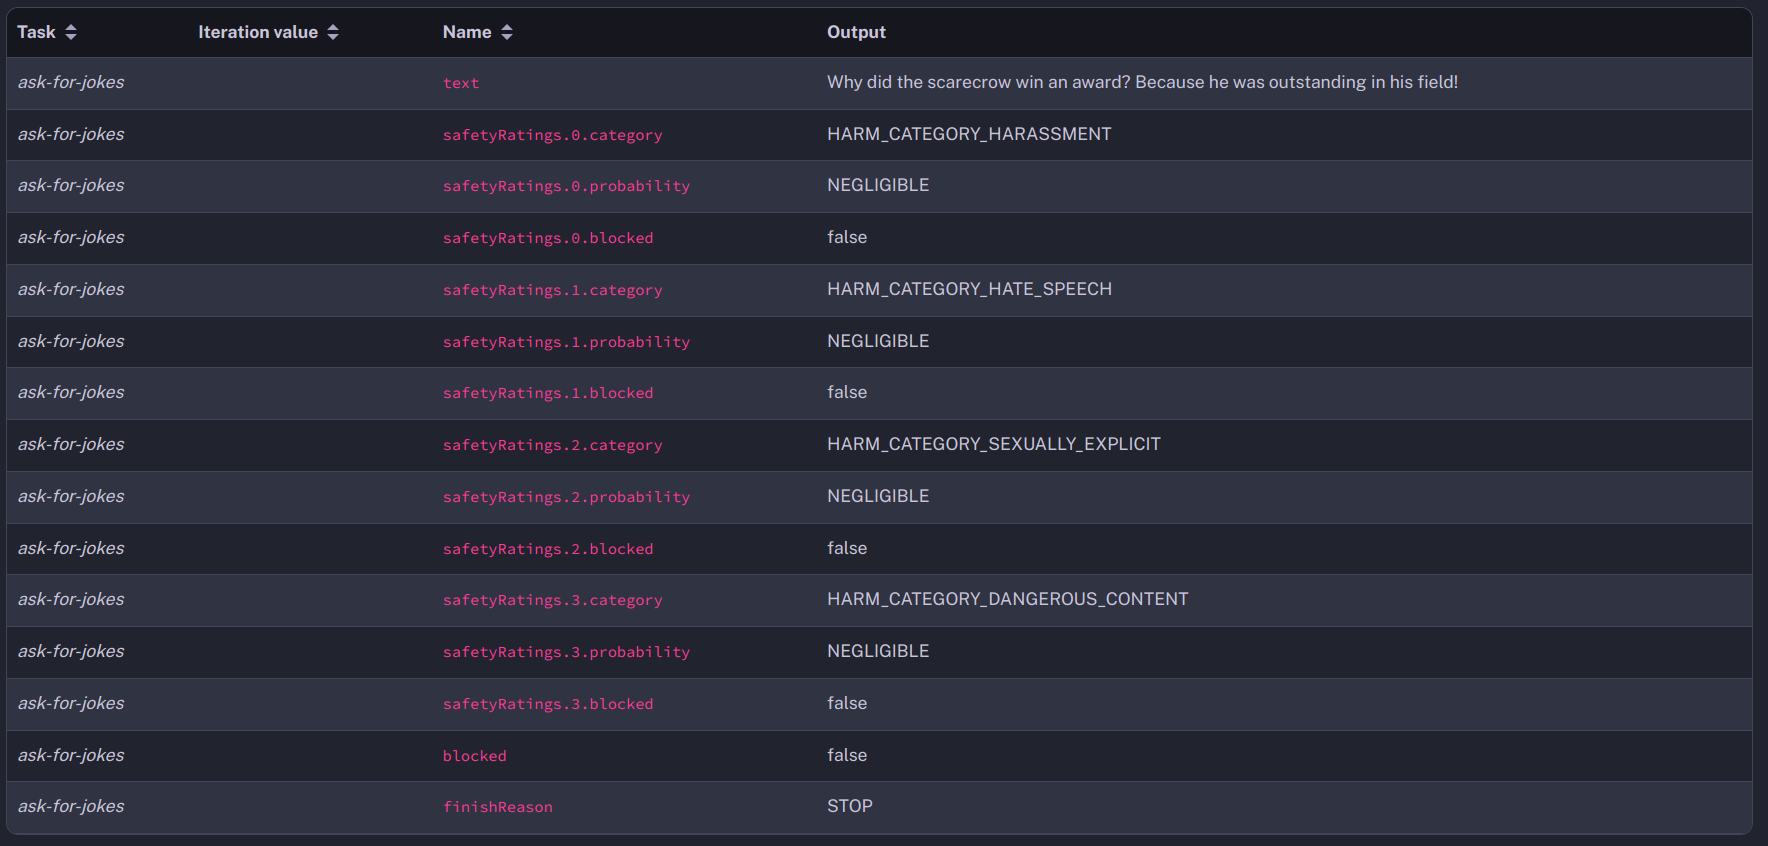Click NEGLIGIBLE value for safetyRatings.2.probability
Viewport: 1768px width, 846px height.
pyautogui.click(x=878, y=496)
